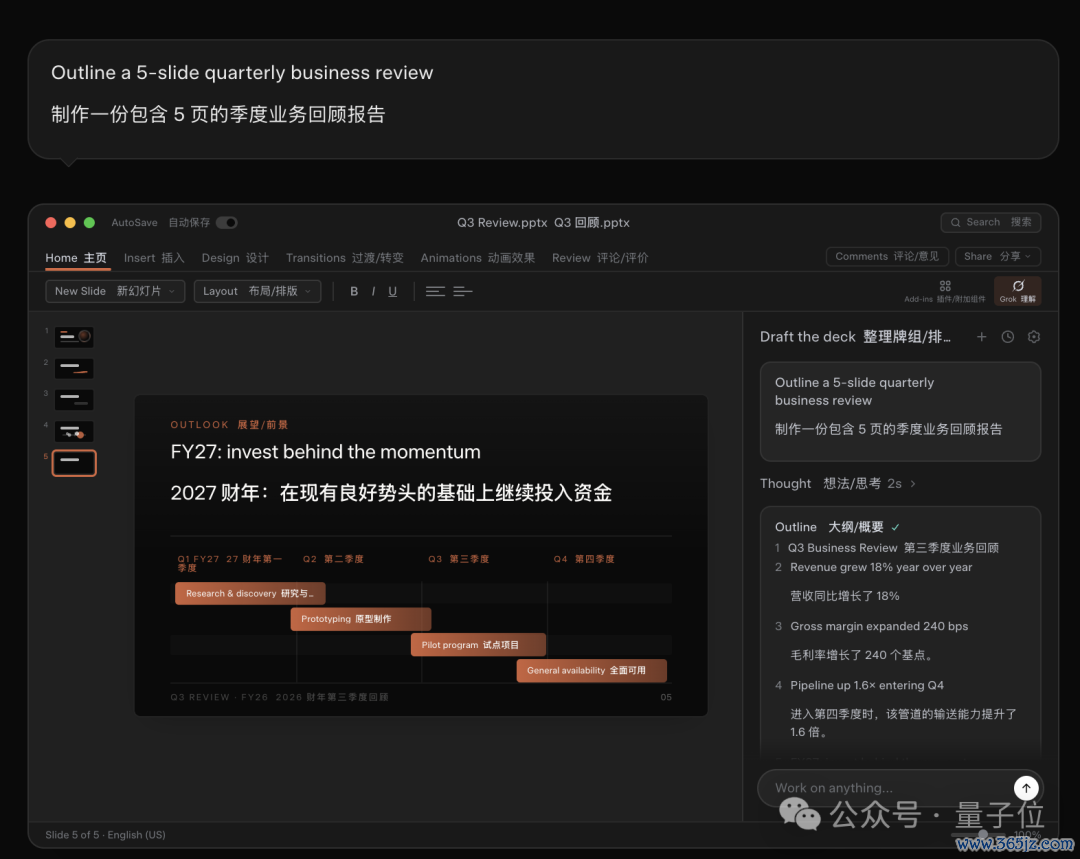Select slide 2 thumbnail
The image size is (1080, 859).
(74, 369)
